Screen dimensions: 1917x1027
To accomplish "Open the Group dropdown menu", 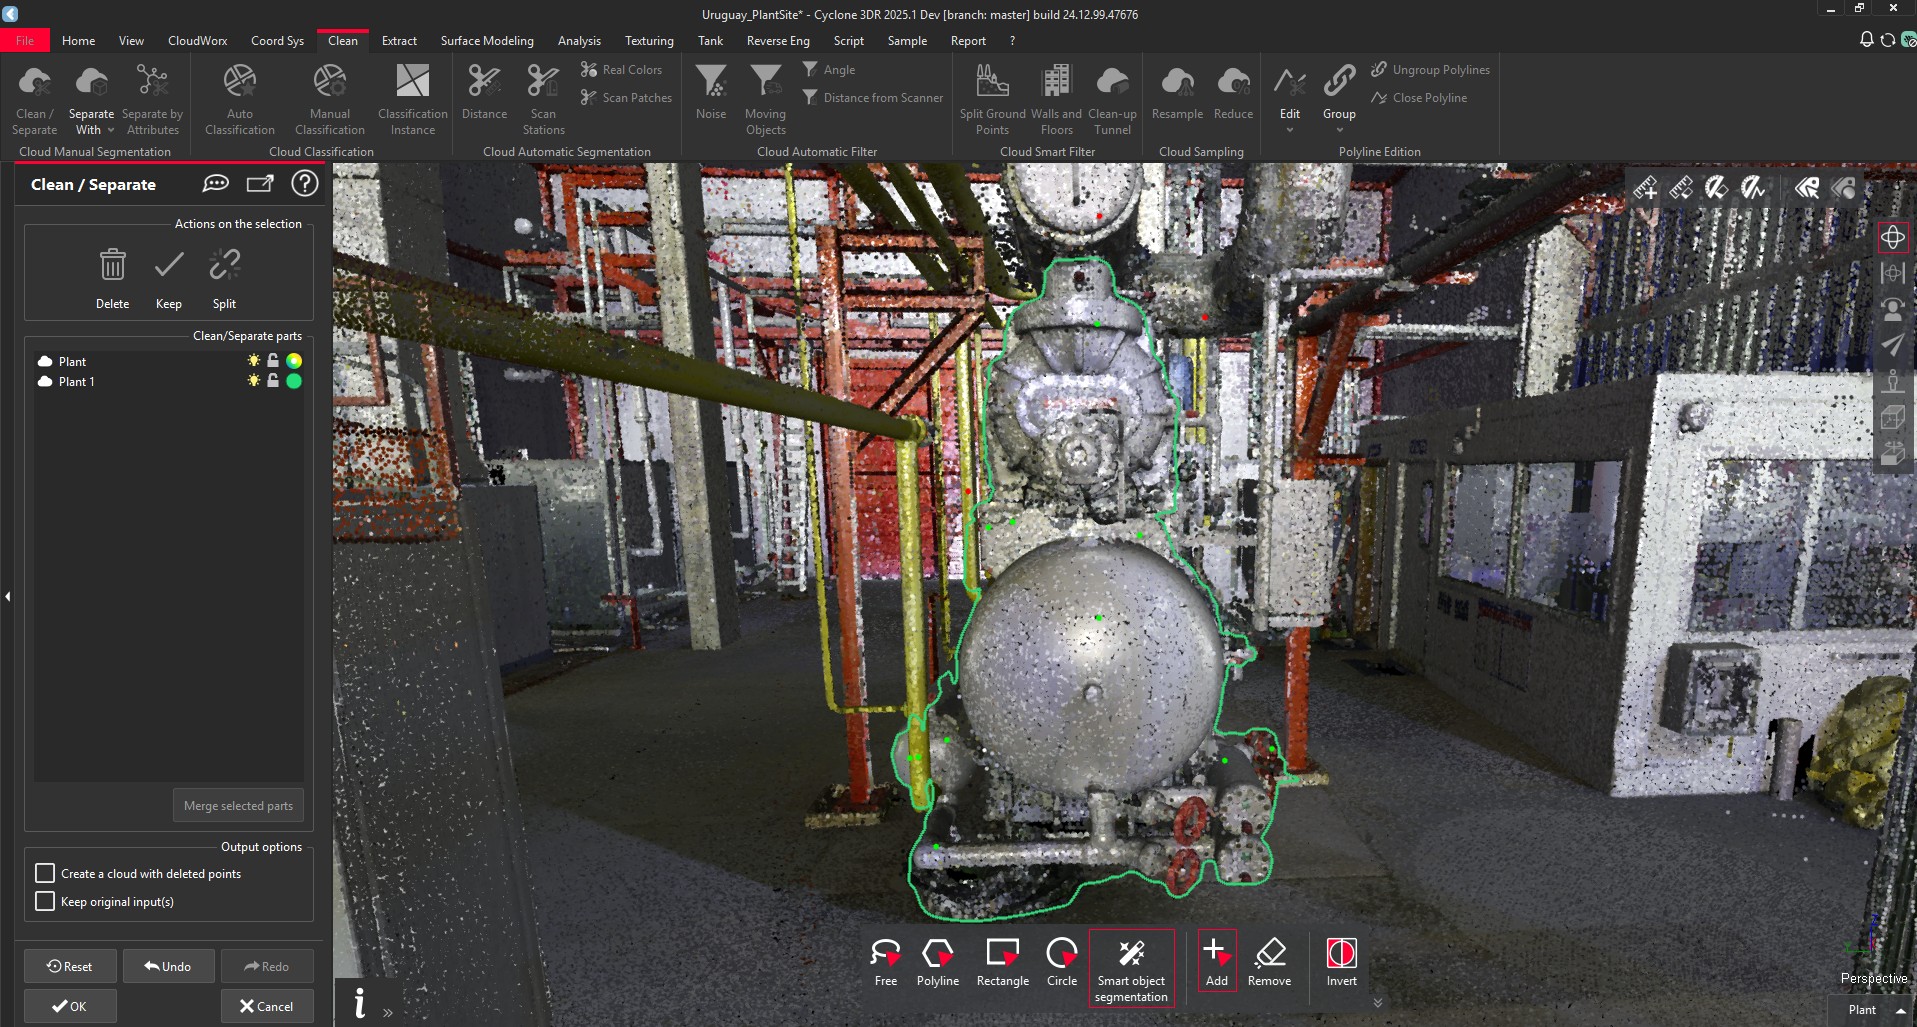I will 1339,131.
